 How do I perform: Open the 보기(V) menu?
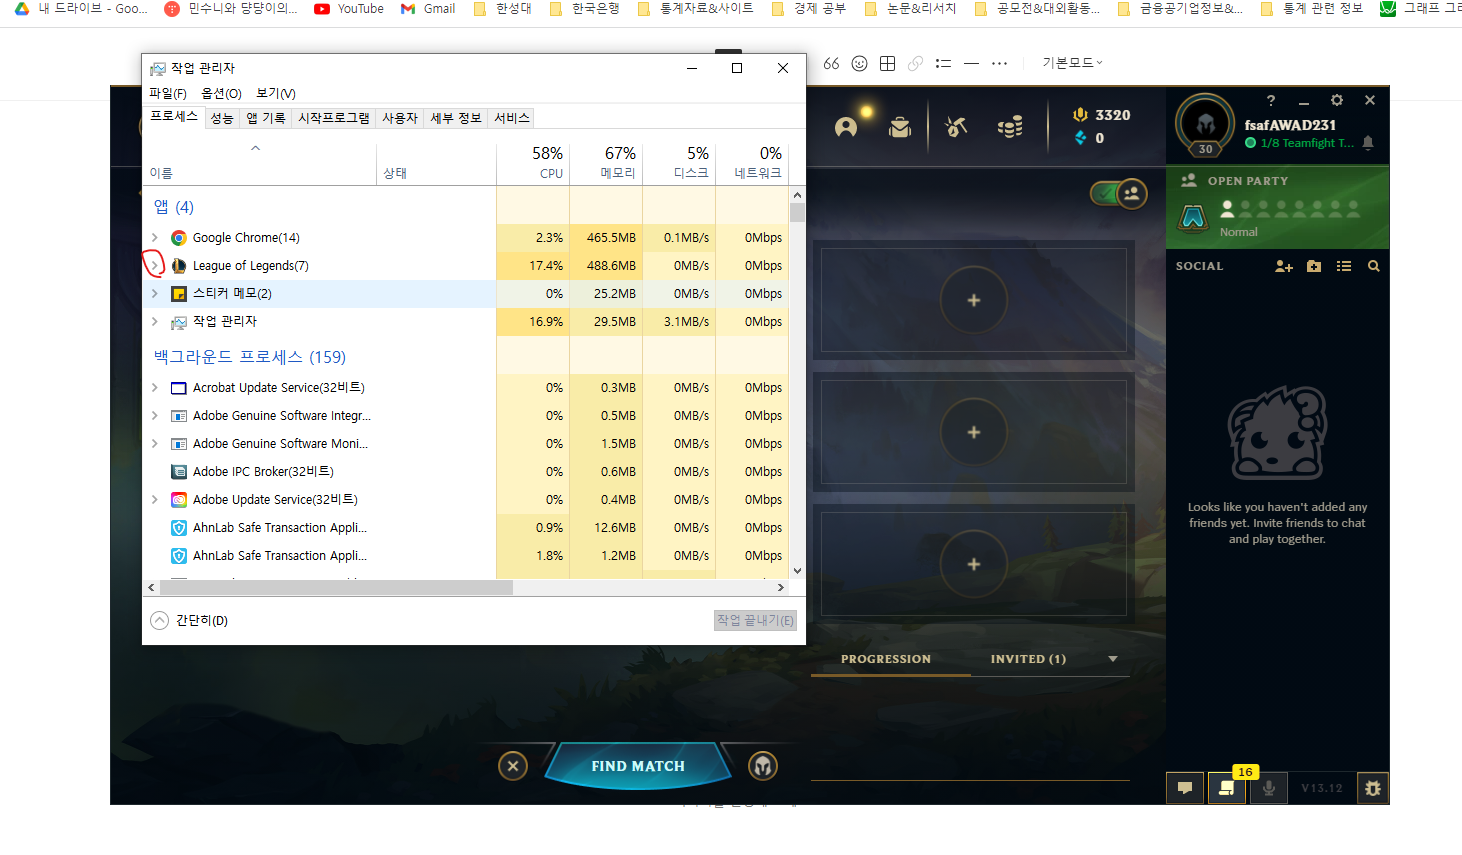pyautogui.click(x=275, y=93)
